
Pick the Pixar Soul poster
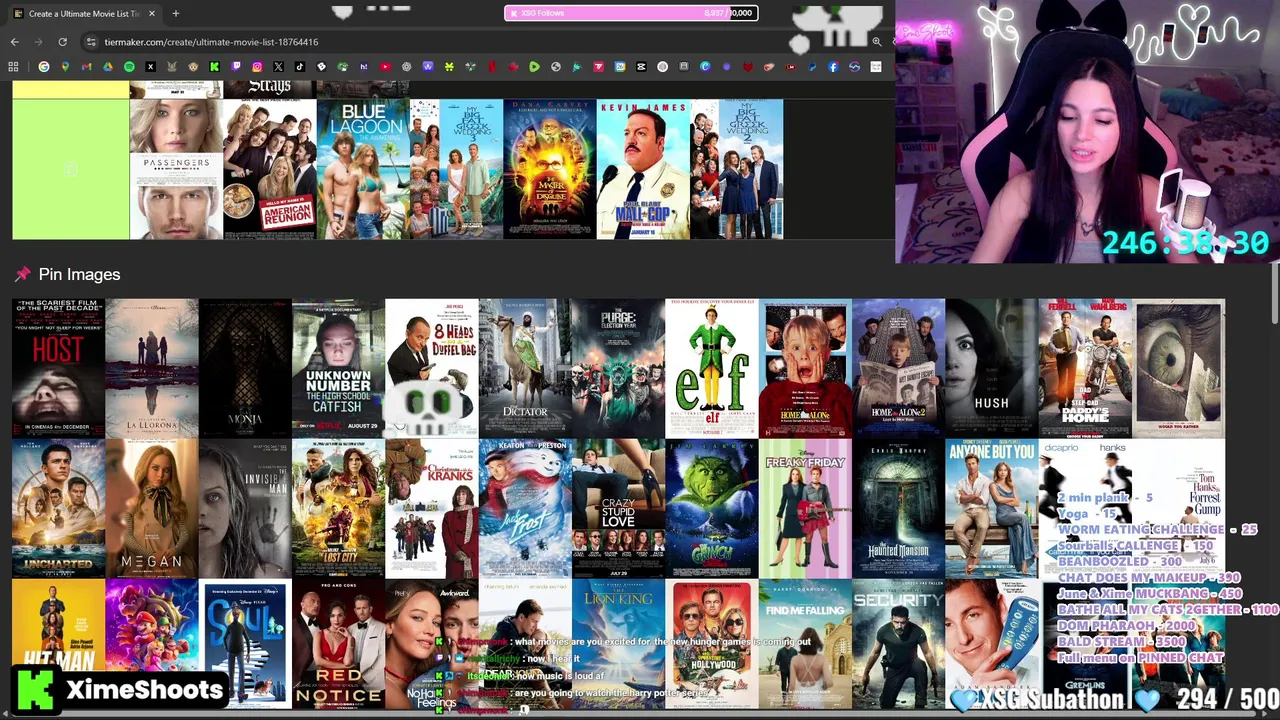pos(245,645)
